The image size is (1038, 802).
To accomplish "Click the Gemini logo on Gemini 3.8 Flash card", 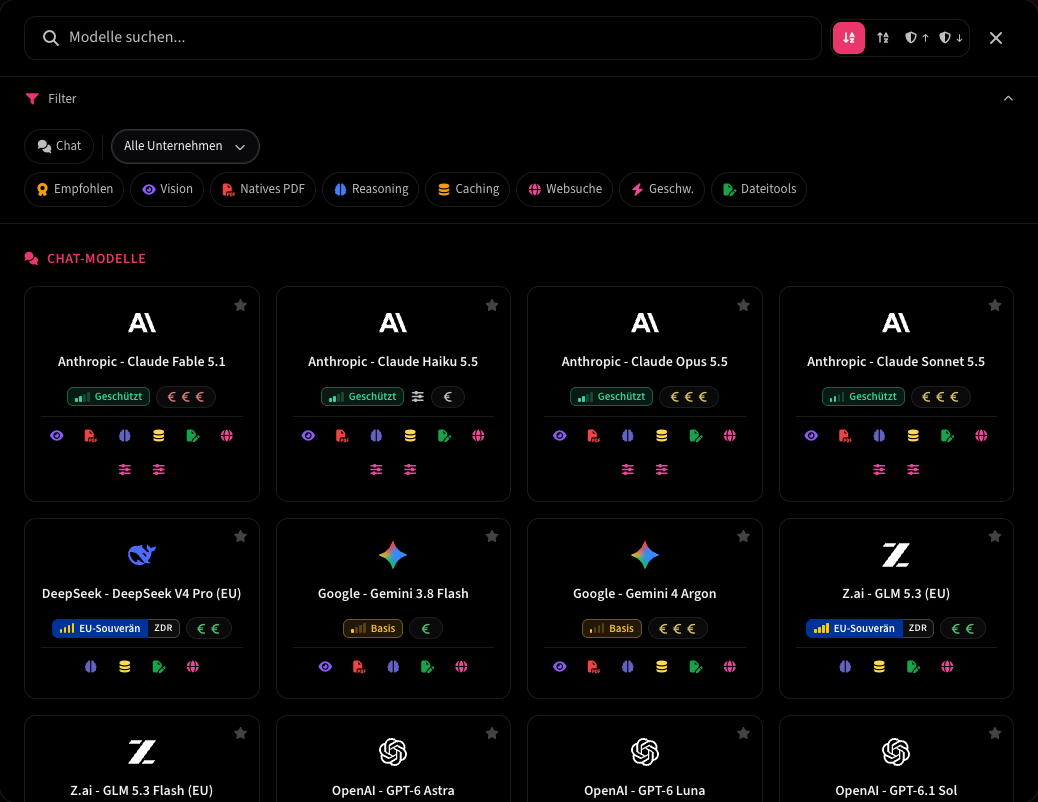I will (x=393, y=555).
